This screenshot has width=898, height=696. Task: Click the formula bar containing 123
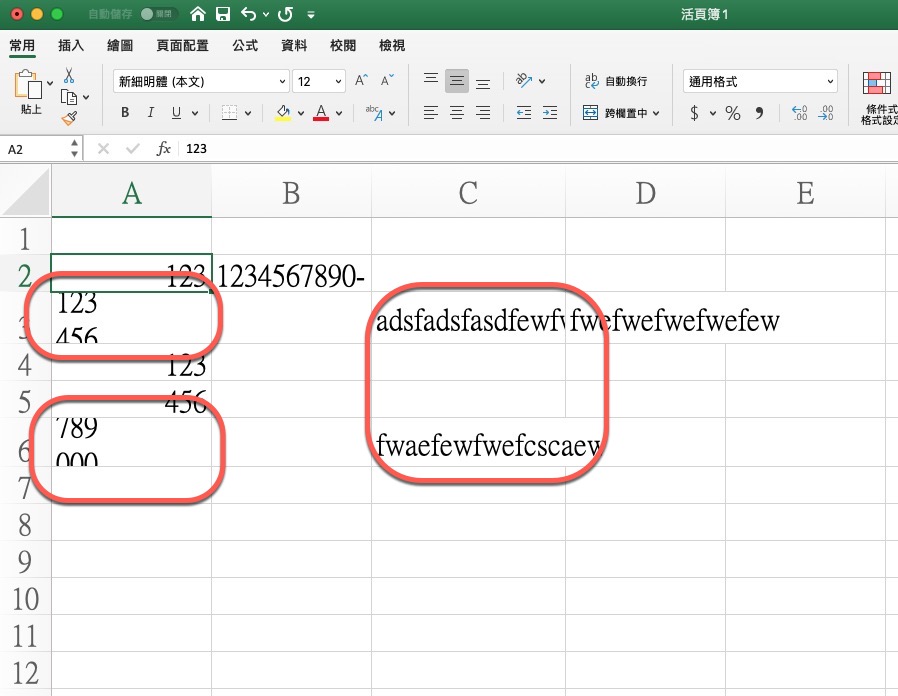(538, 149)
